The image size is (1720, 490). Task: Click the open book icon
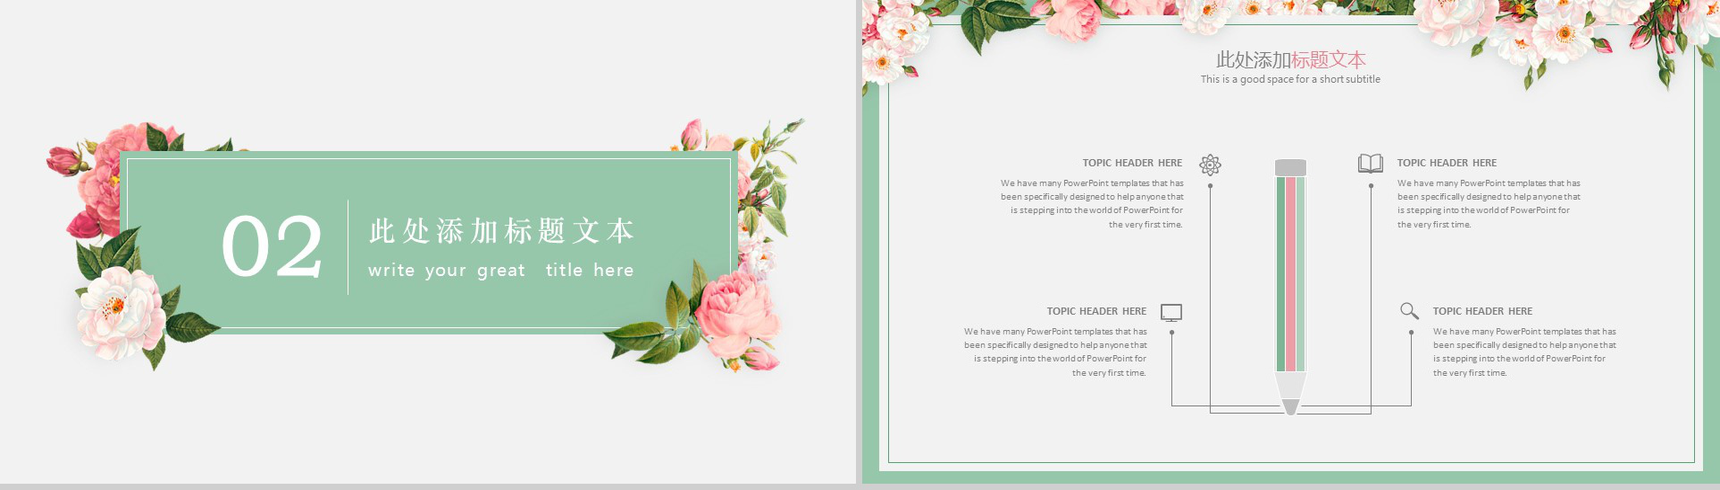pyautogui.click(x=1370, y=163)
